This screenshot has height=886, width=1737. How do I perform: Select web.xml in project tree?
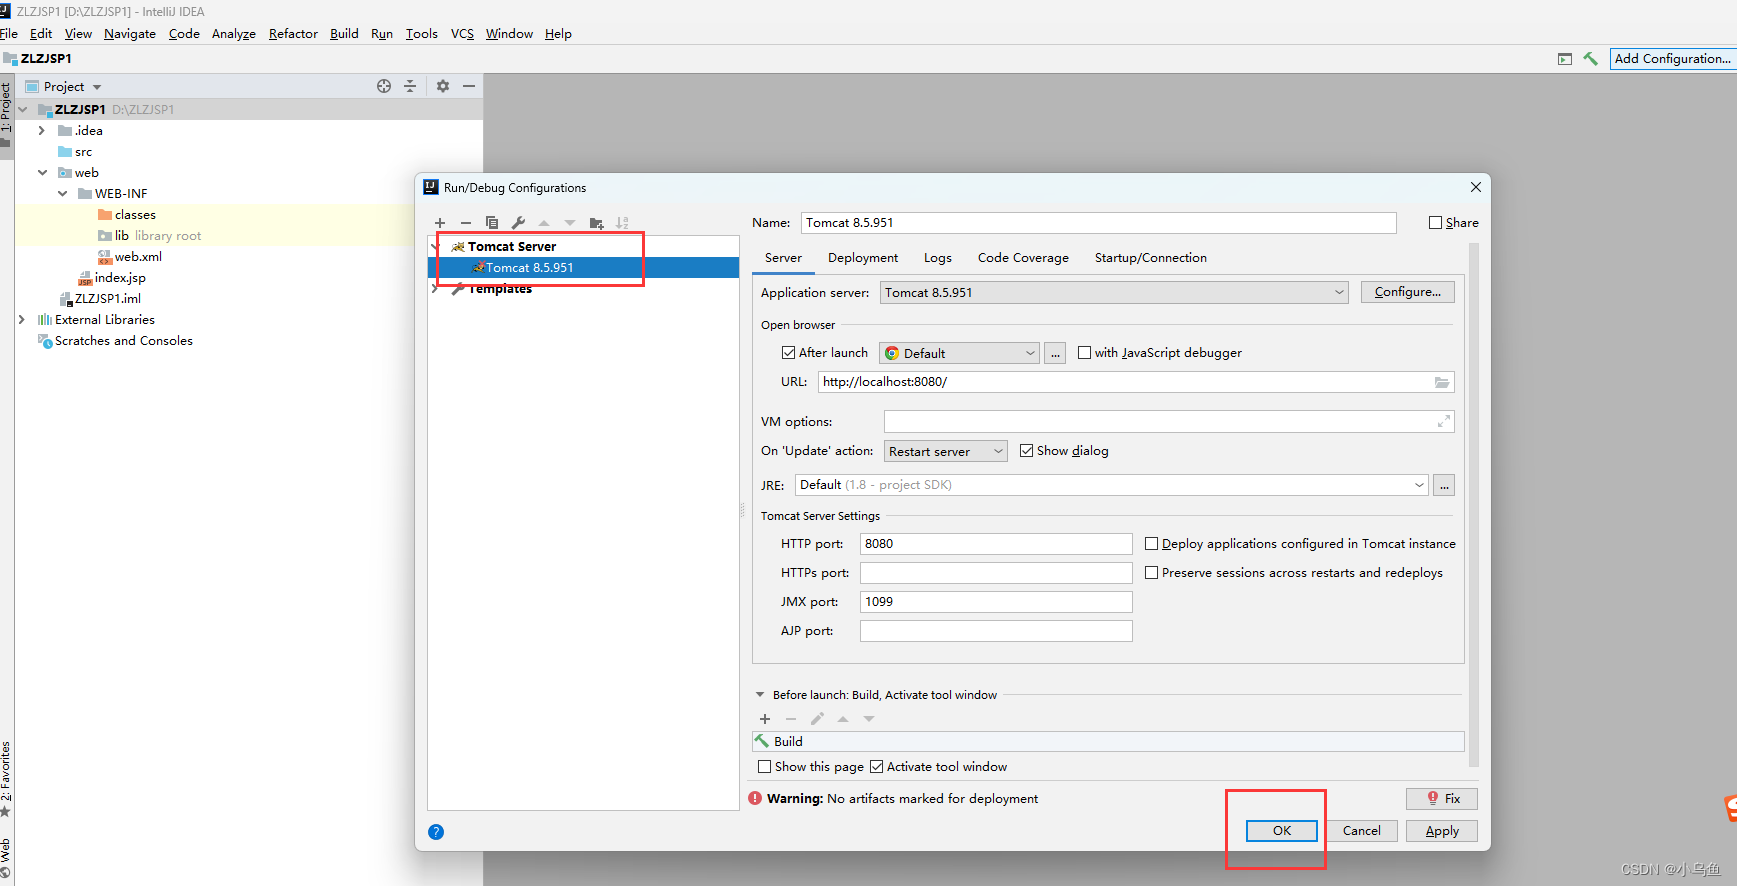click(138, 257)
